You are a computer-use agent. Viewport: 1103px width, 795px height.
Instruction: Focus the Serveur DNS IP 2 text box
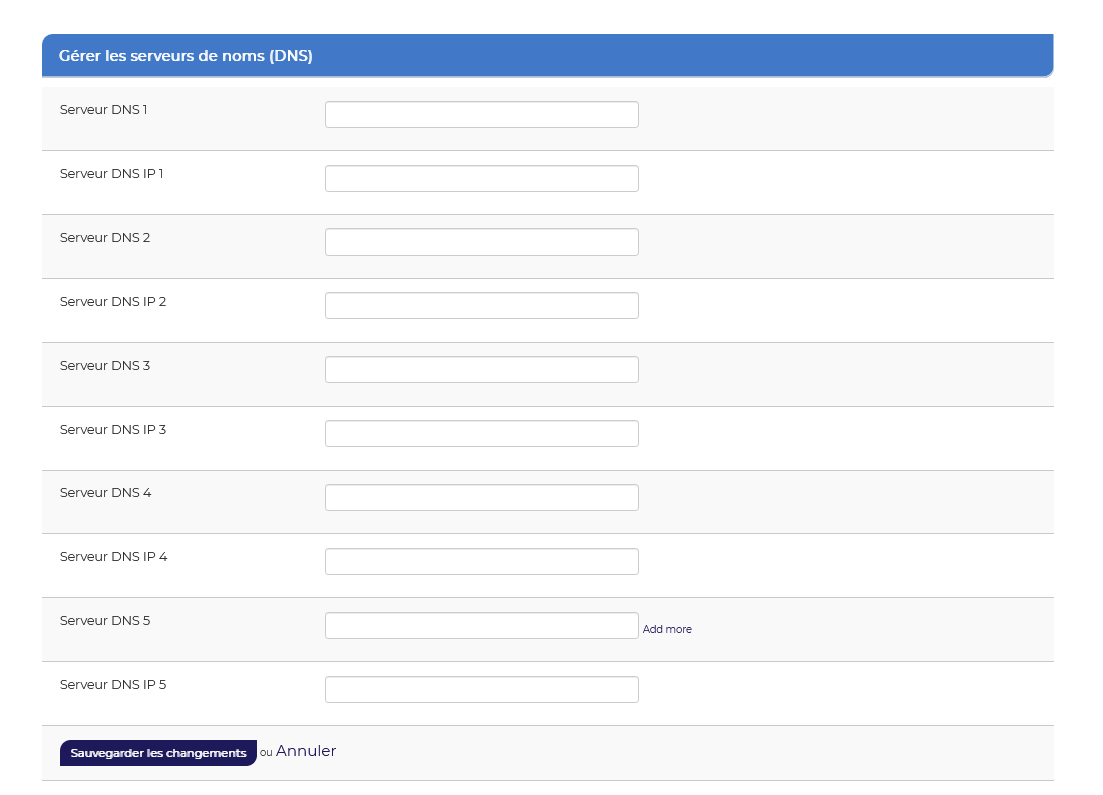click(482, 306)
